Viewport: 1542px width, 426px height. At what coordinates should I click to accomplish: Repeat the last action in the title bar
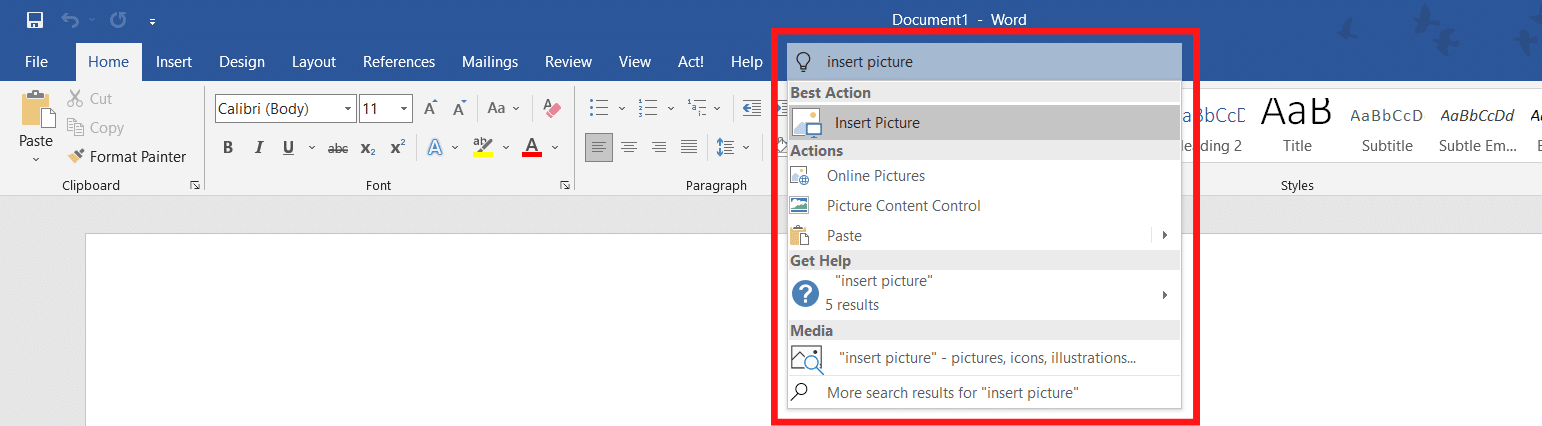[x=118, y=20]
